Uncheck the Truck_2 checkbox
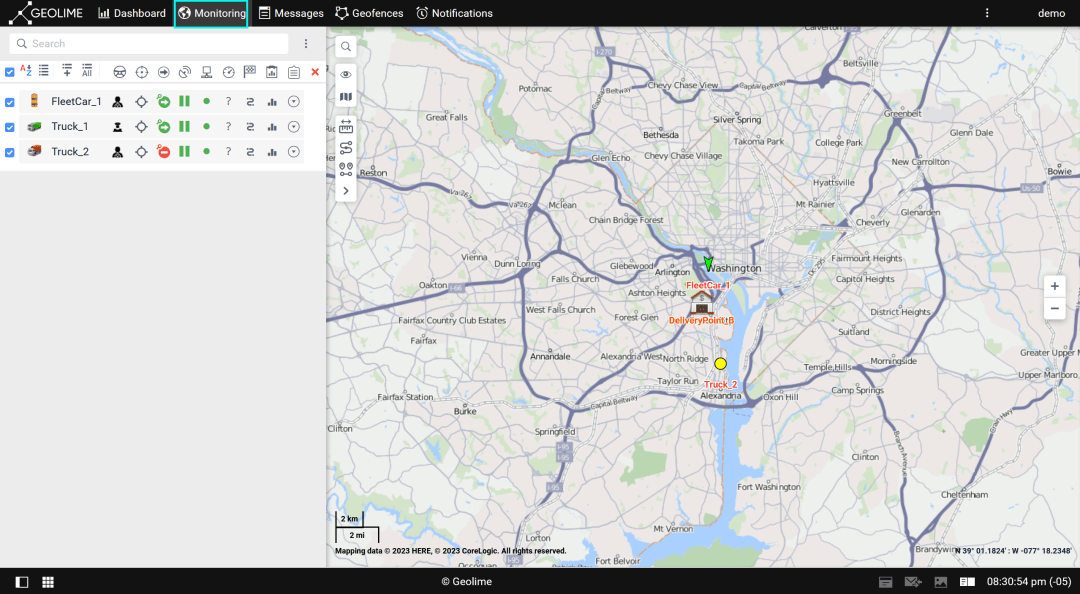Screen dimensions: 1080x594 [x=10, y=152]
